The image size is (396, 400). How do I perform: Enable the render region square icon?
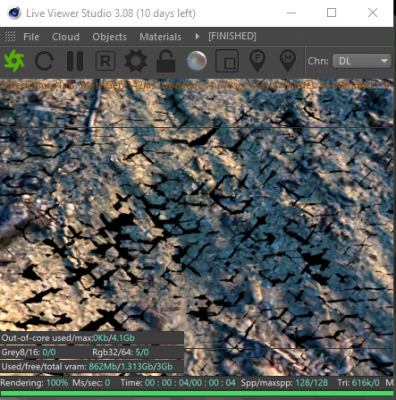click(227, 61)
